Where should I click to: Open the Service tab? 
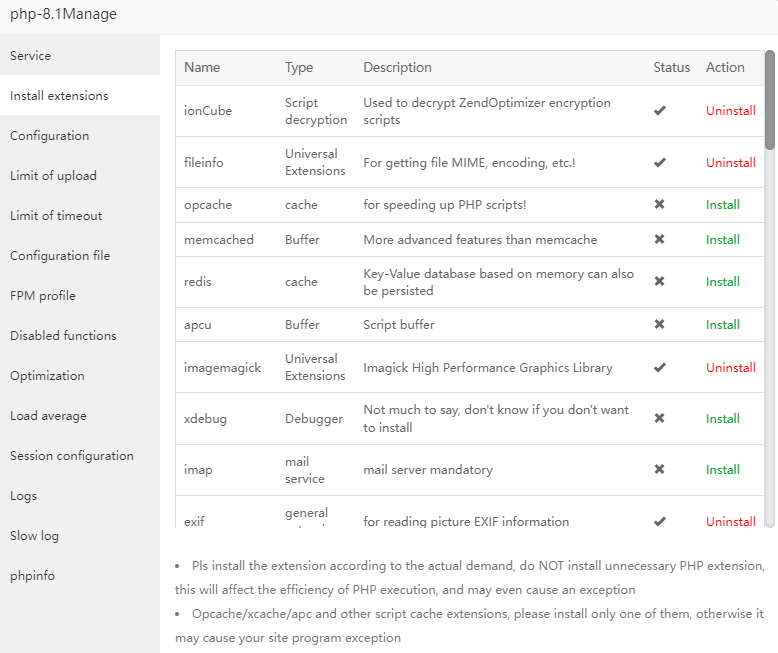(x=31, y=56)
